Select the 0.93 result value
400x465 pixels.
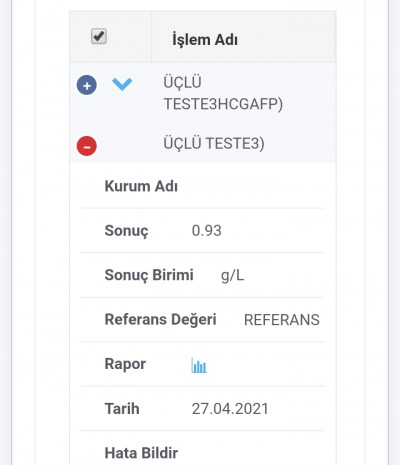[x=207, y=231]
